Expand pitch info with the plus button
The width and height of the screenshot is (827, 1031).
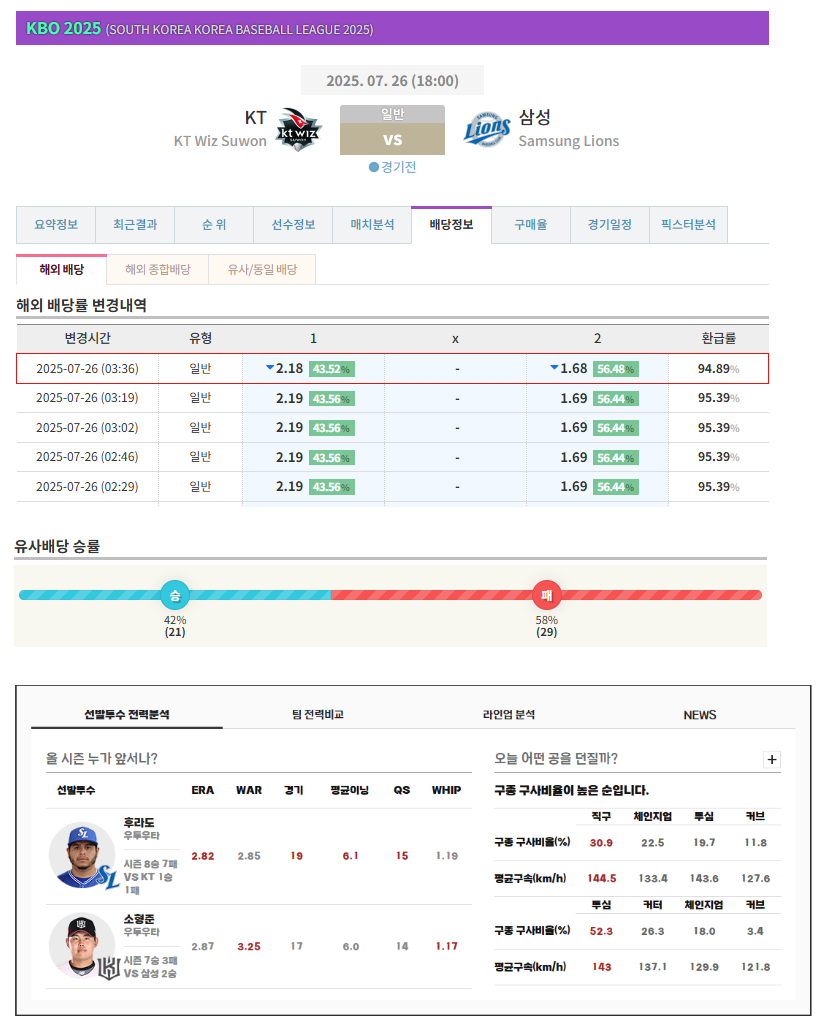click(772, 759)
